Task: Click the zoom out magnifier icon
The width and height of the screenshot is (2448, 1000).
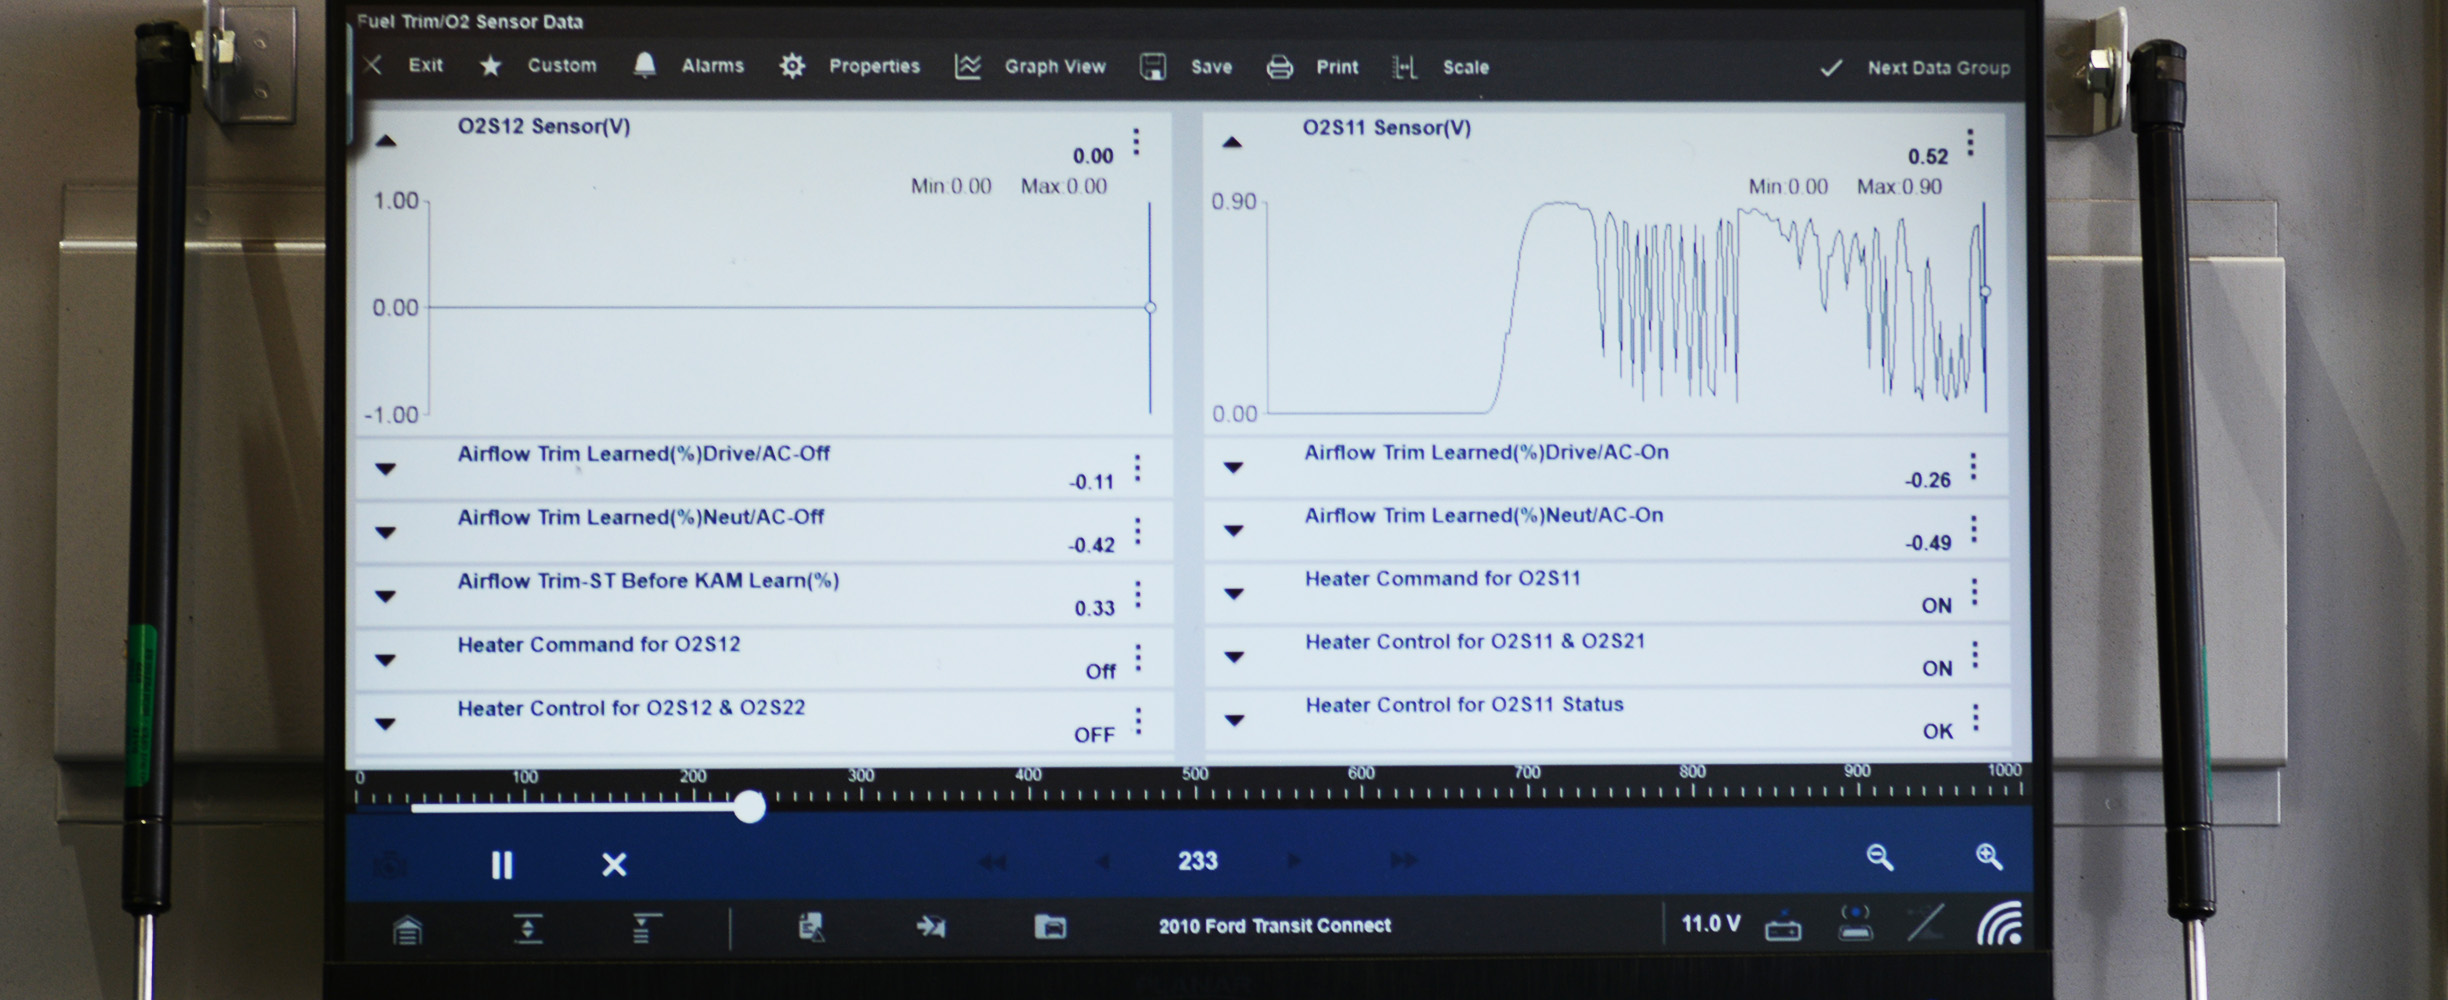Action: pos(1879,857)
